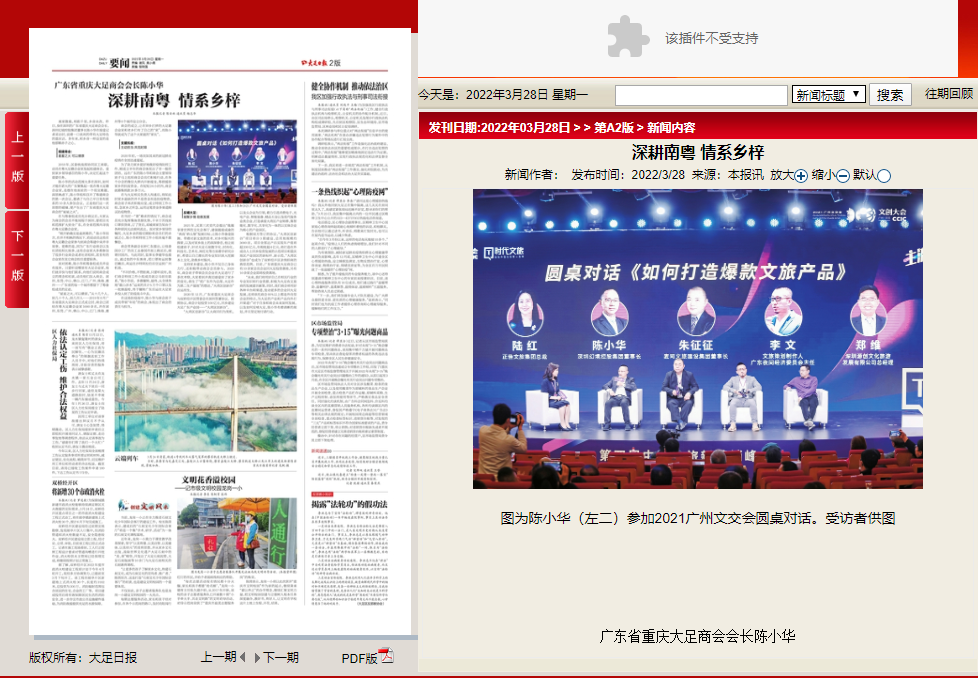Go to next page with 下一版 tab

tap(17, 259)
